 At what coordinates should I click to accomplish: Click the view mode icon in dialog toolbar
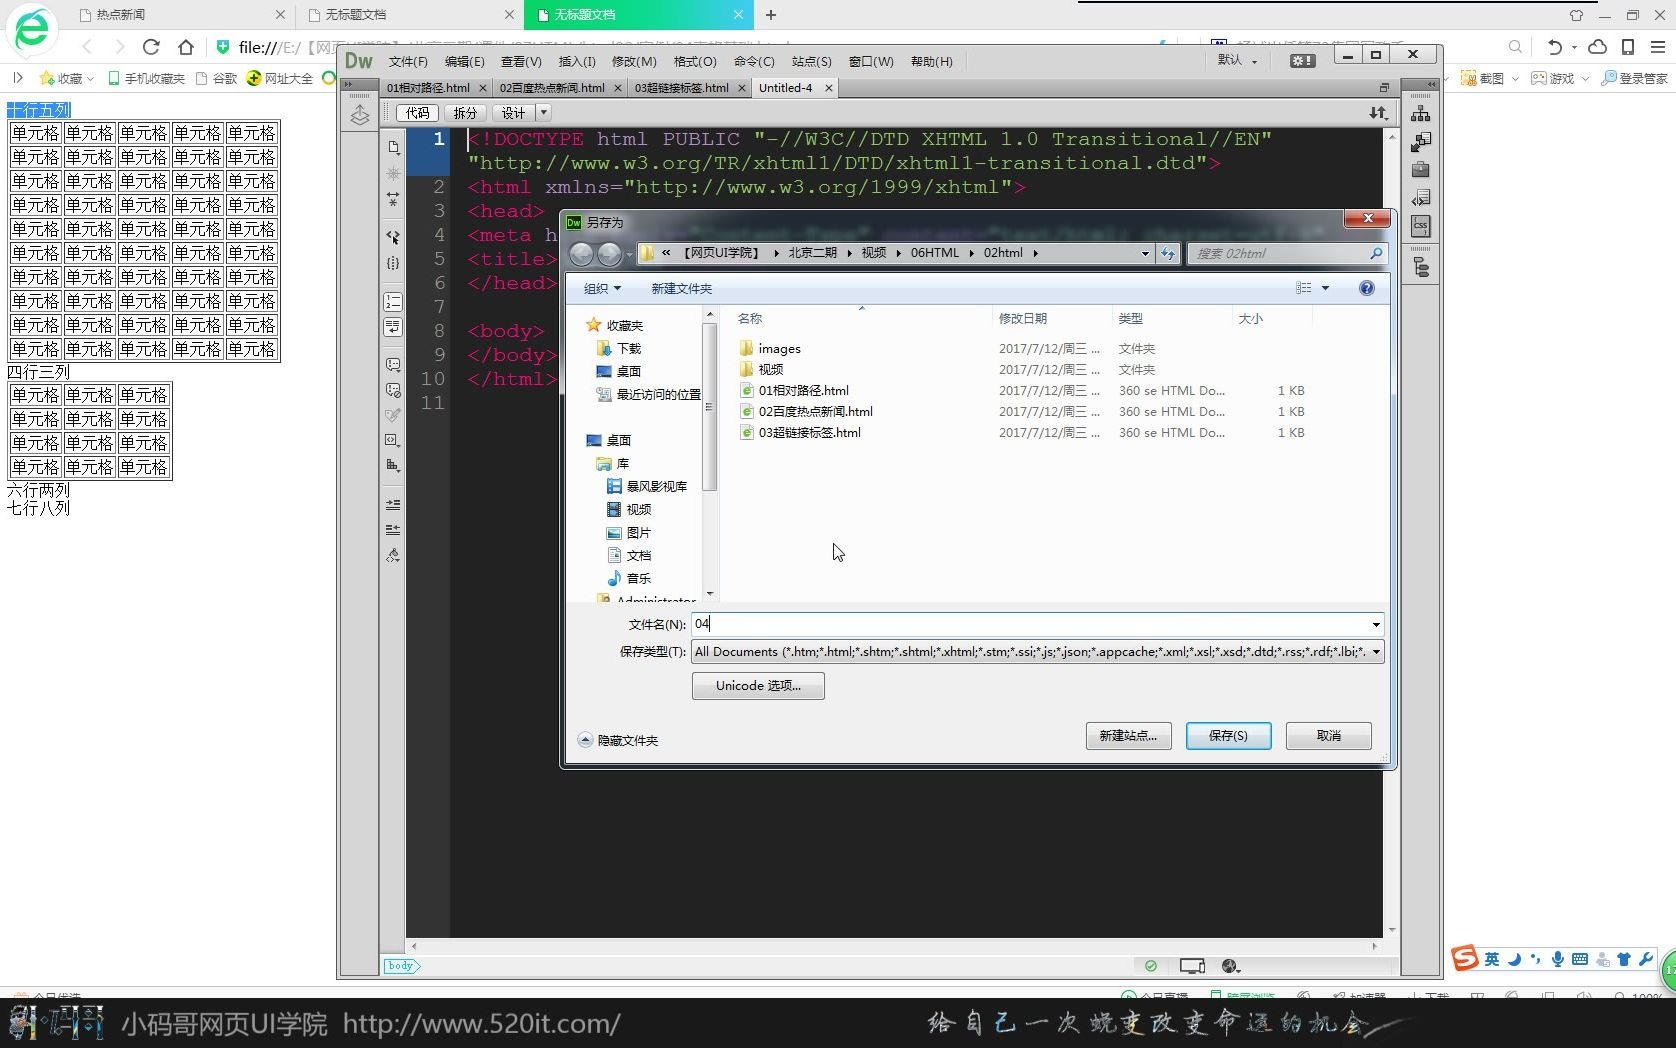pyautogui.click(x=1303, y=288)
